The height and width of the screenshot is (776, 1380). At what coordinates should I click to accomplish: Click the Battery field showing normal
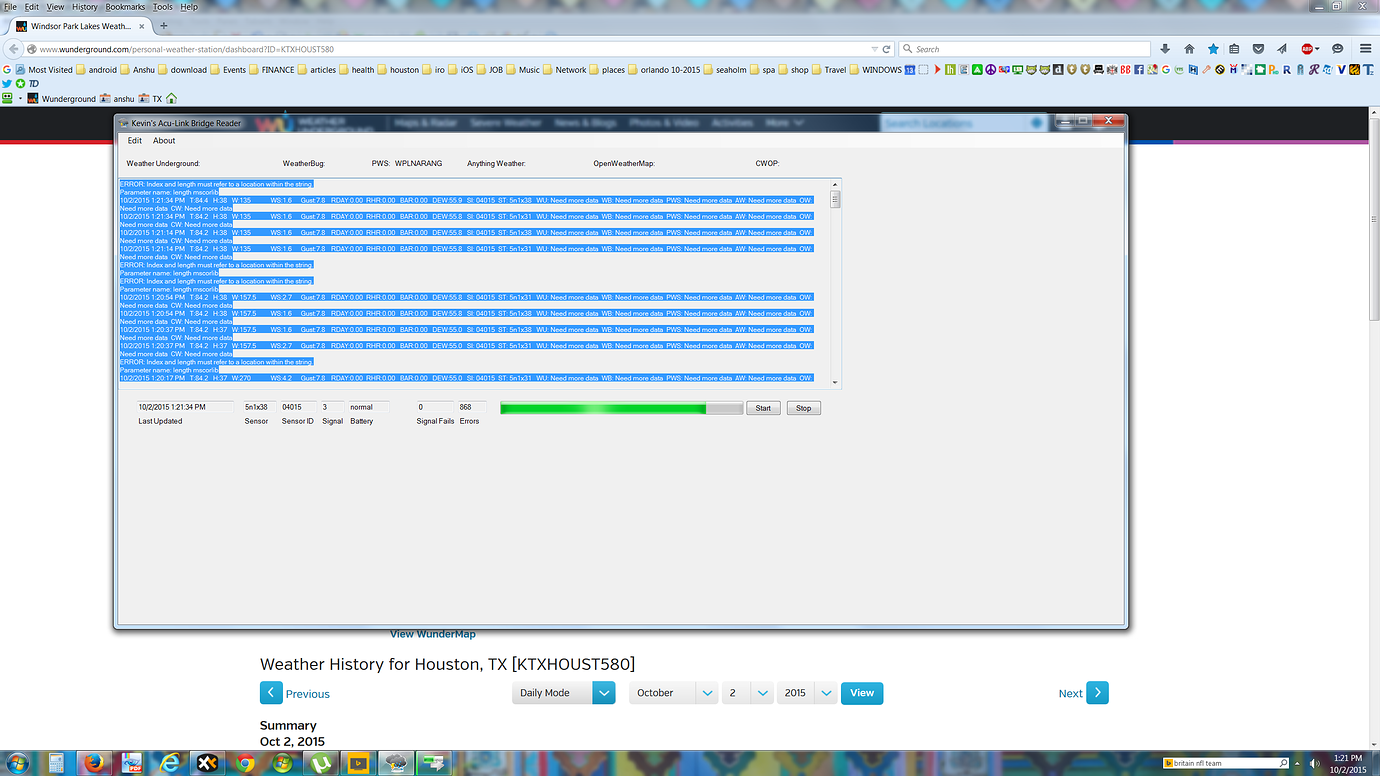[368, 407]
